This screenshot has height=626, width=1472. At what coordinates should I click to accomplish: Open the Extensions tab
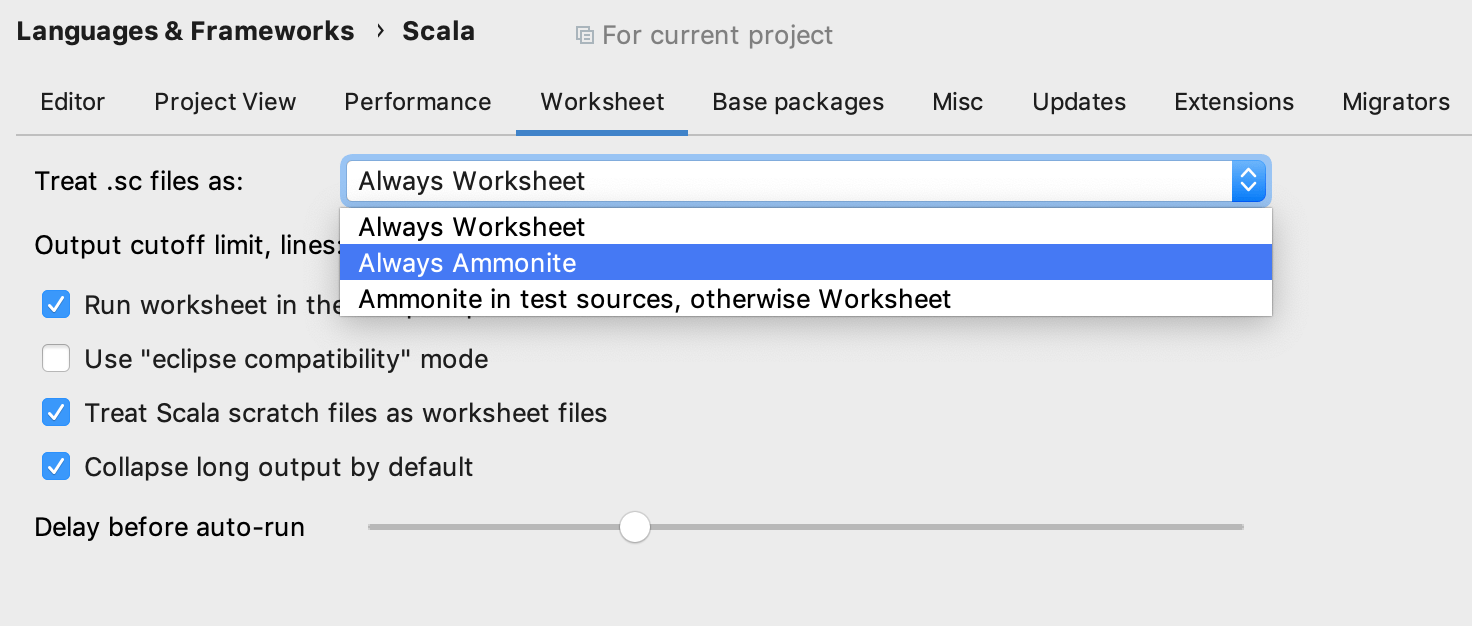[x=1234, y=102]
